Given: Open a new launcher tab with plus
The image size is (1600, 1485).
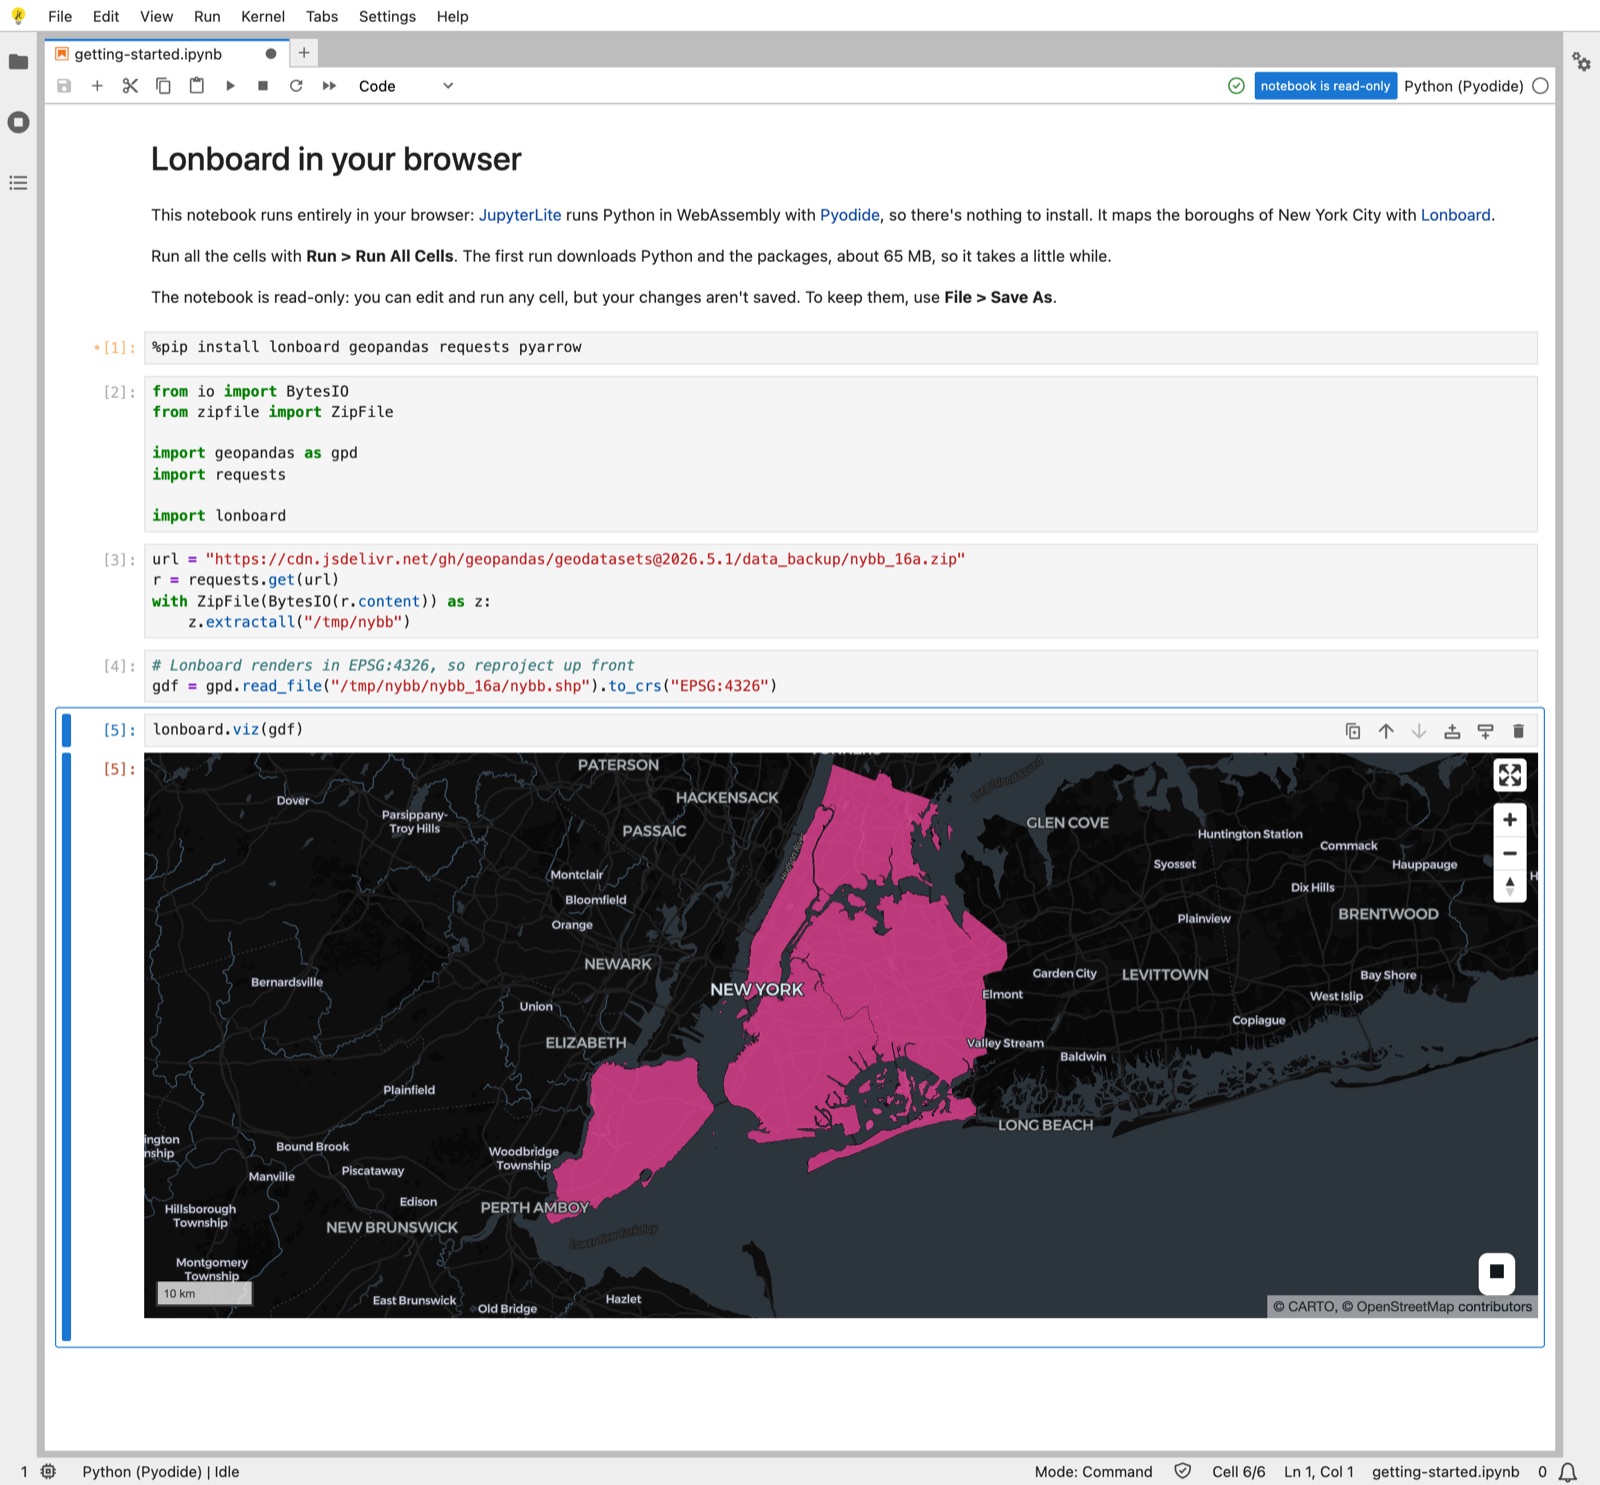Looking at the screenshot, I should [x=304, y=53].
